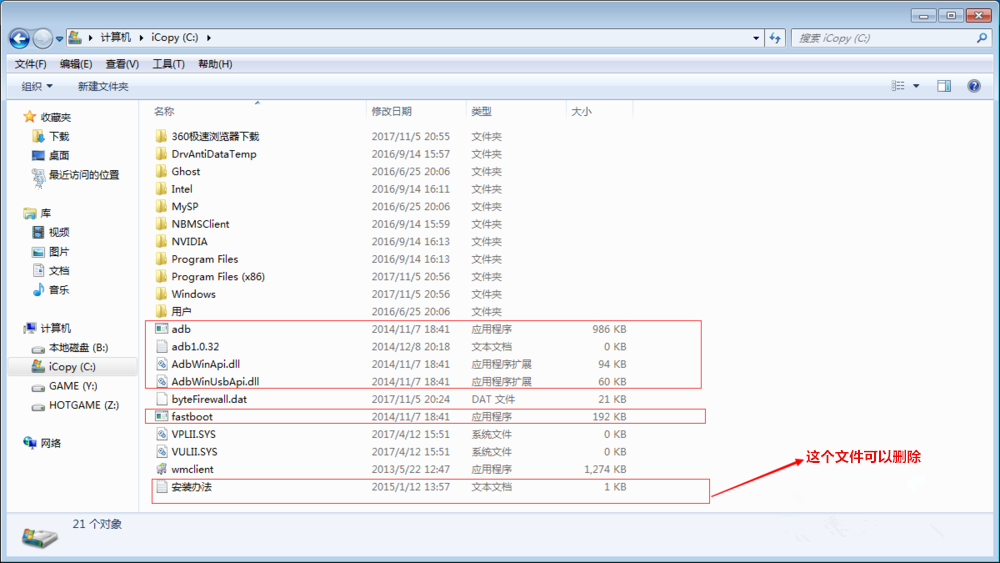Click 计算机 in the address breadcrumb

coord(115,38)
